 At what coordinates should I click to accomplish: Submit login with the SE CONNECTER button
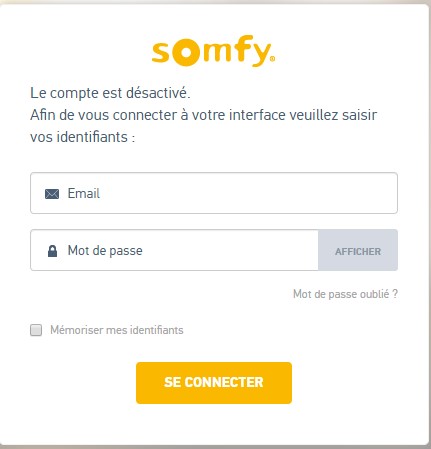tap(214, 383)
